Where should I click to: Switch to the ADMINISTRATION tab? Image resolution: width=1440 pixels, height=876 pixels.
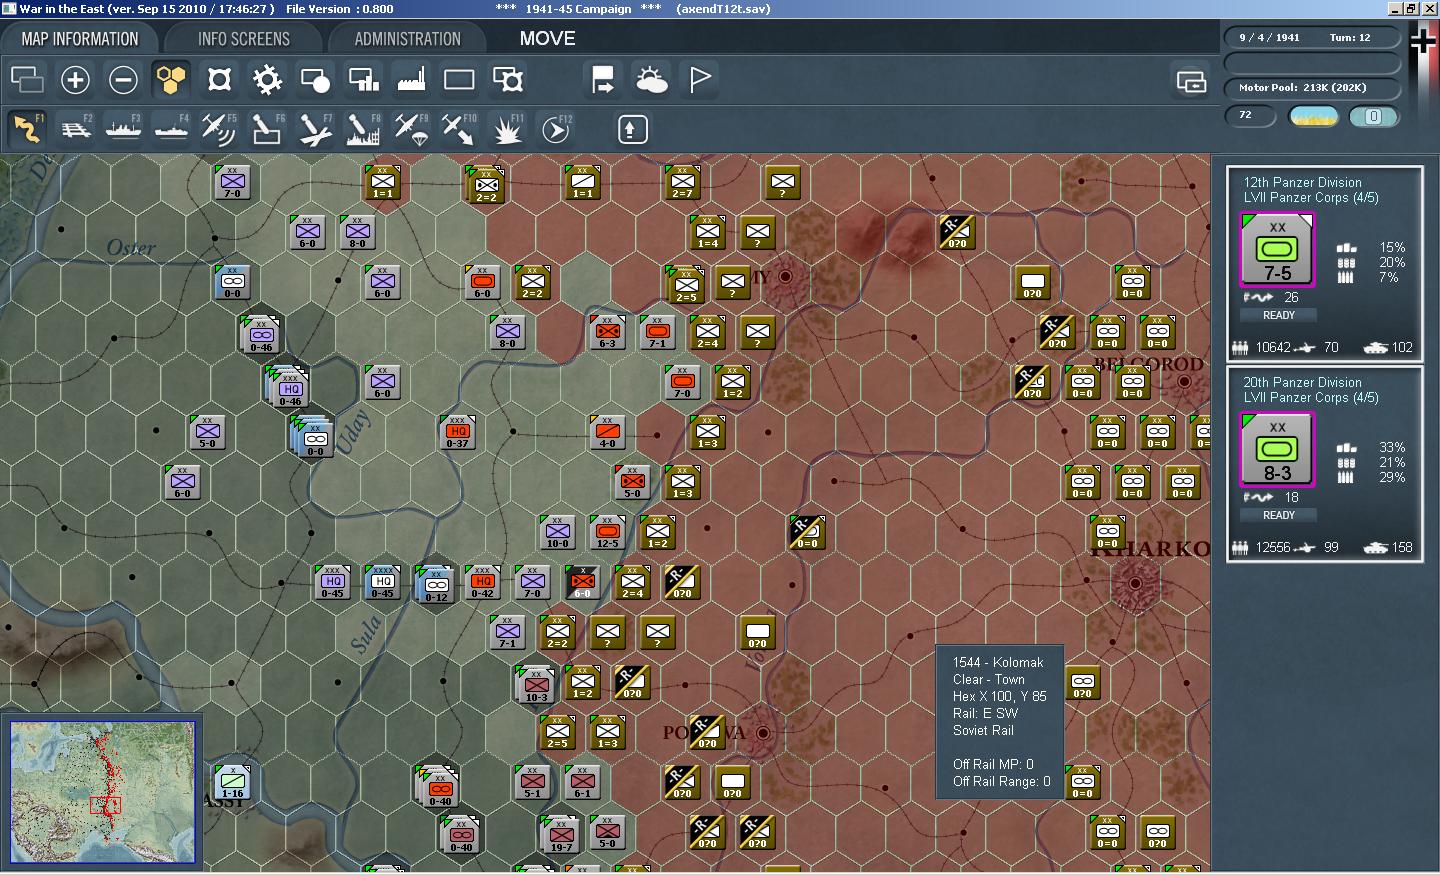407,39
